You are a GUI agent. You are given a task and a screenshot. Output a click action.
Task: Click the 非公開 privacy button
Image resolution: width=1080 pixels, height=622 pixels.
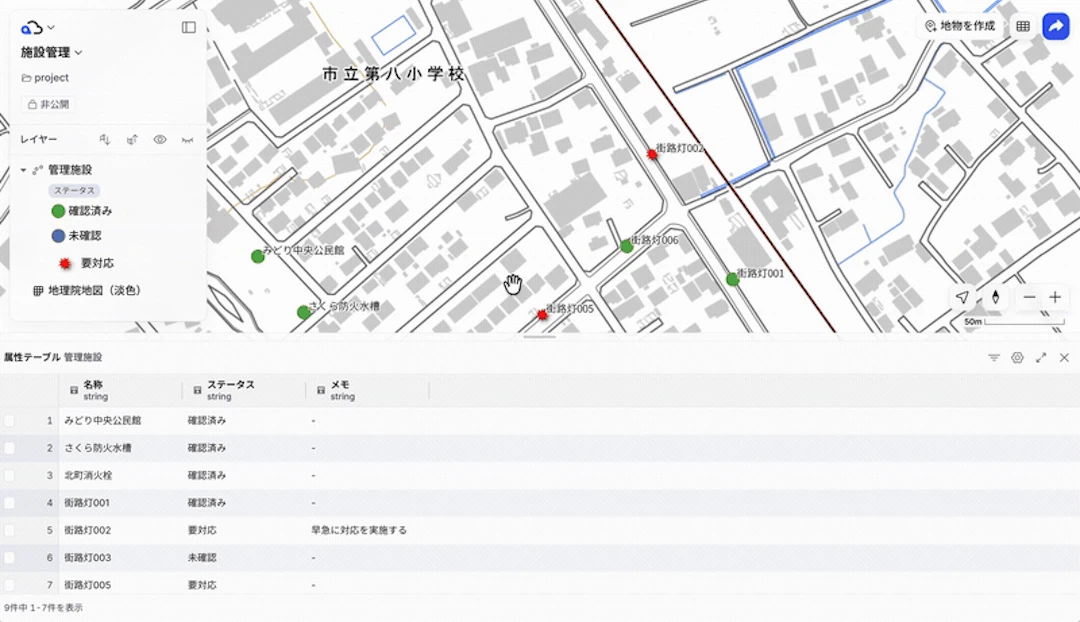tap(48, 104)
